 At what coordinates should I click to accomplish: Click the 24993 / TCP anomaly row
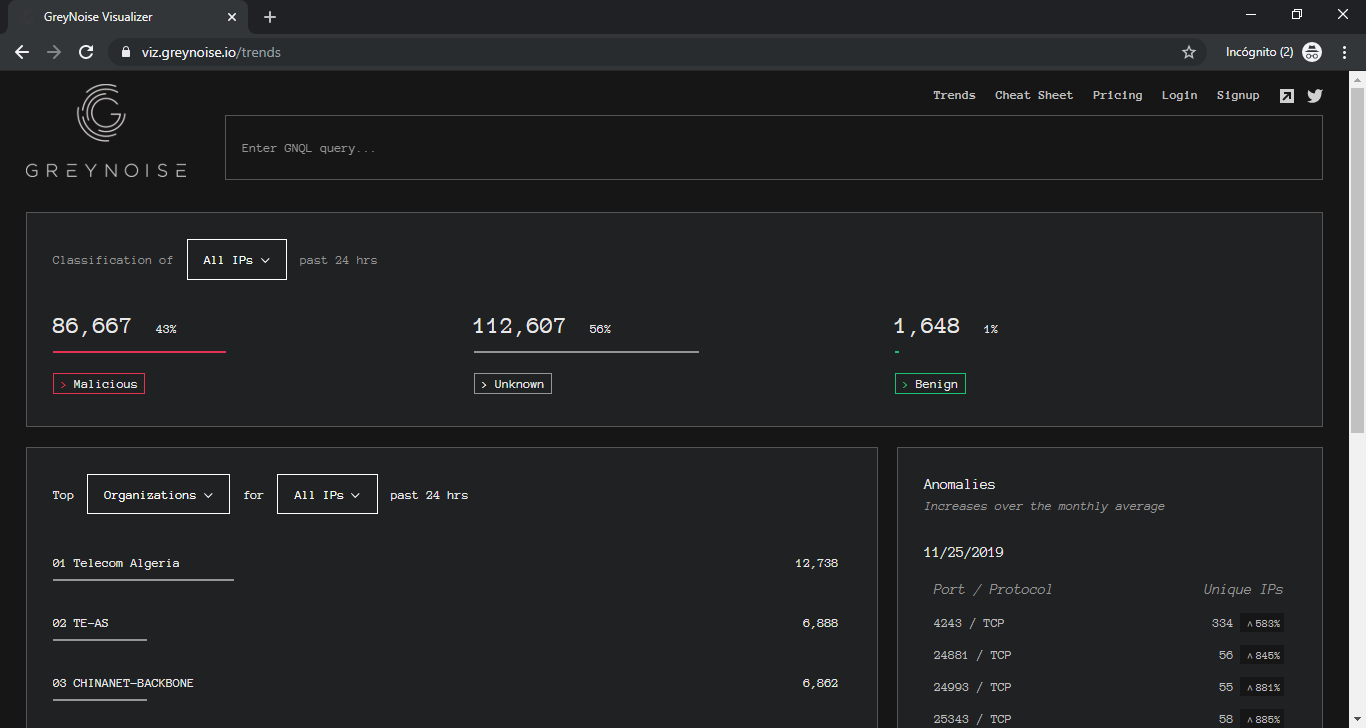[x=1108, y=687]
